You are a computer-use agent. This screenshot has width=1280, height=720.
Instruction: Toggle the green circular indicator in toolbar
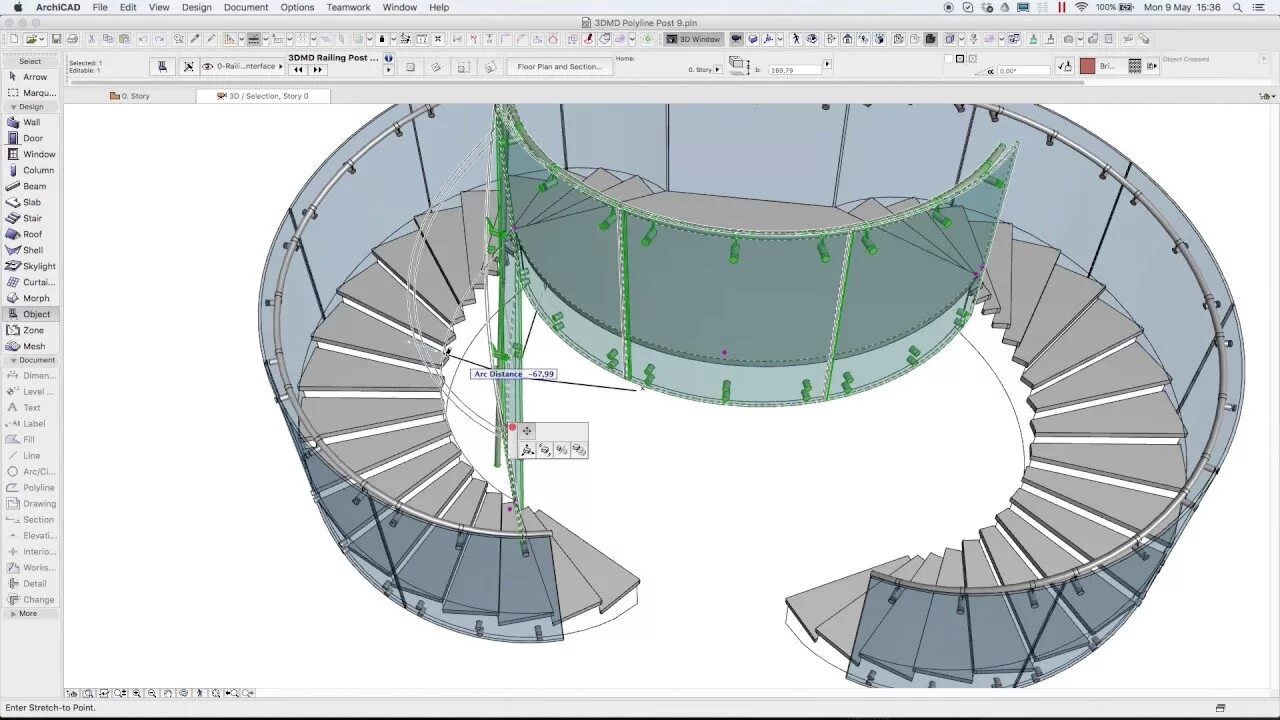(x=648, y=39)
